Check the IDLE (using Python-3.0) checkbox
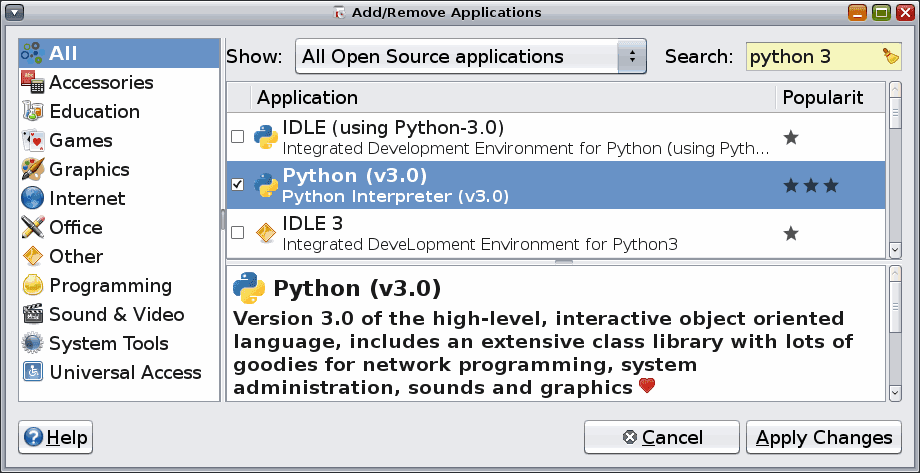Viewport: 920px width, 473px height. [x=238, y=137]
